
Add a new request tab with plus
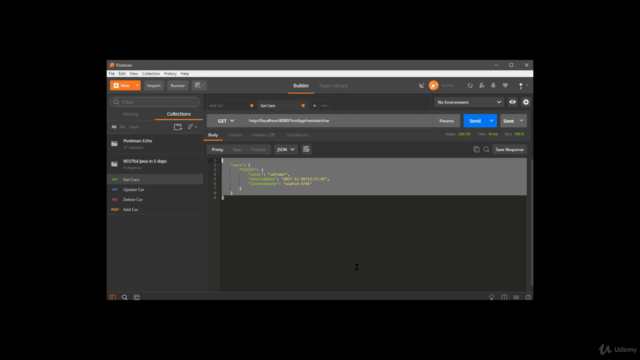314,106
